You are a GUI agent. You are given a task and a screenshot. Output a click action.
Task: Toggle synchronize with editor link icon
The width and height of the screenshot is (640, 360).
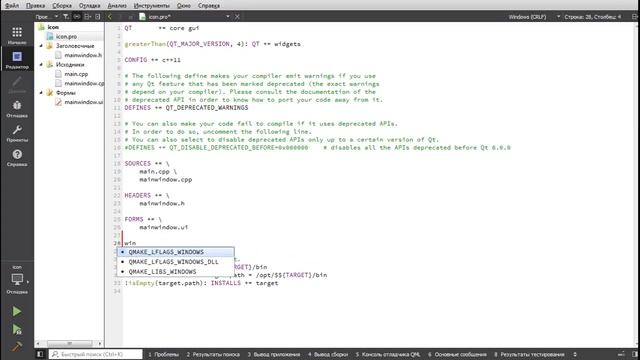(77, 17)
